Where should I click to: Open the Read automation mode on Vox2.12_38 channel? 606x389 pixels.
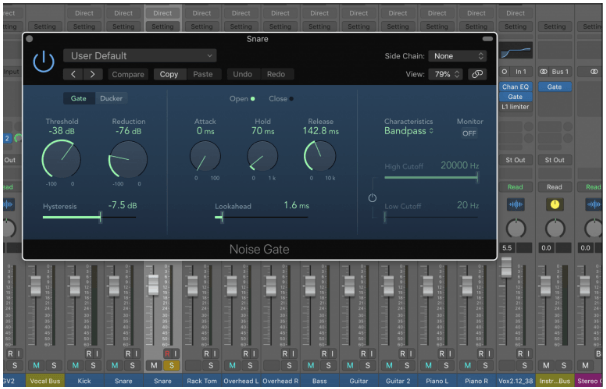(x=516, y=187)
